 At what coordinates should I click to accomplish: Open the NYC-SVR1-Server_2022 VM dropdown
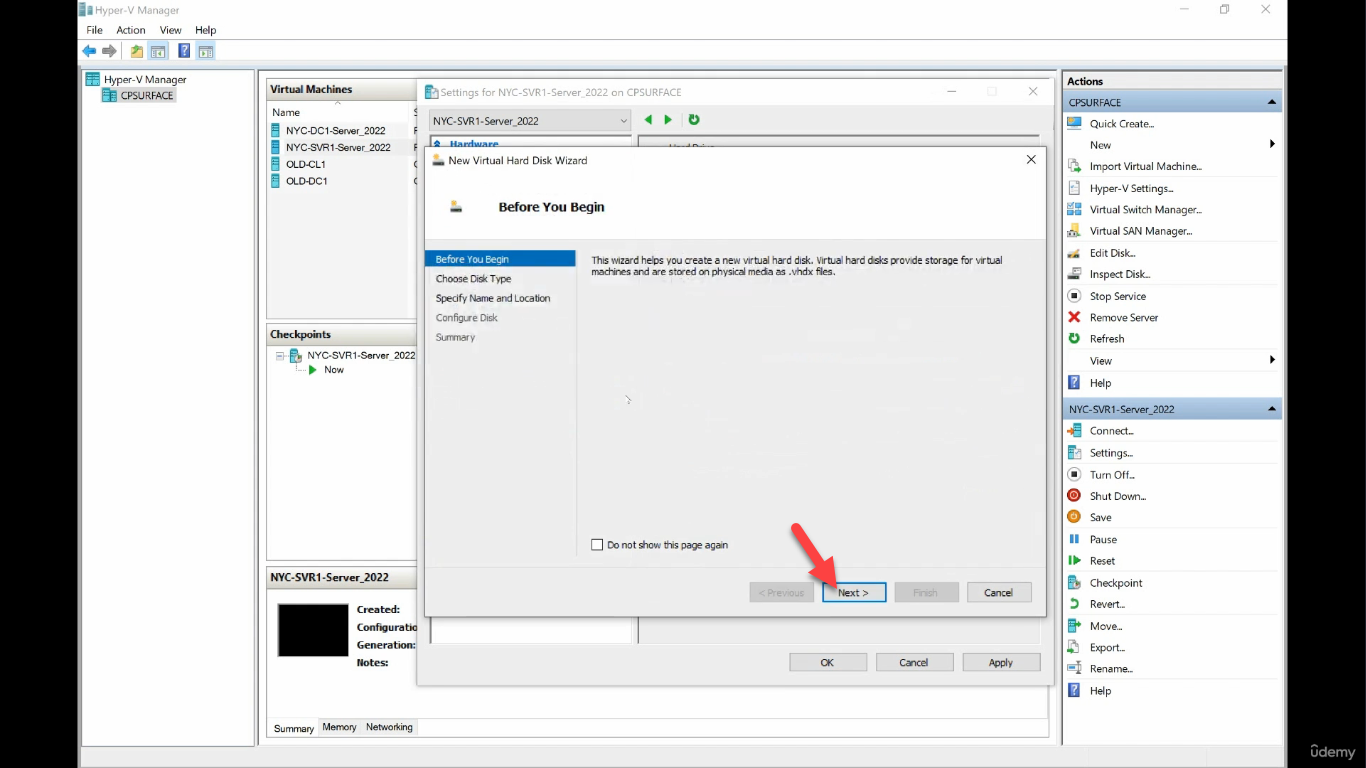530,121
